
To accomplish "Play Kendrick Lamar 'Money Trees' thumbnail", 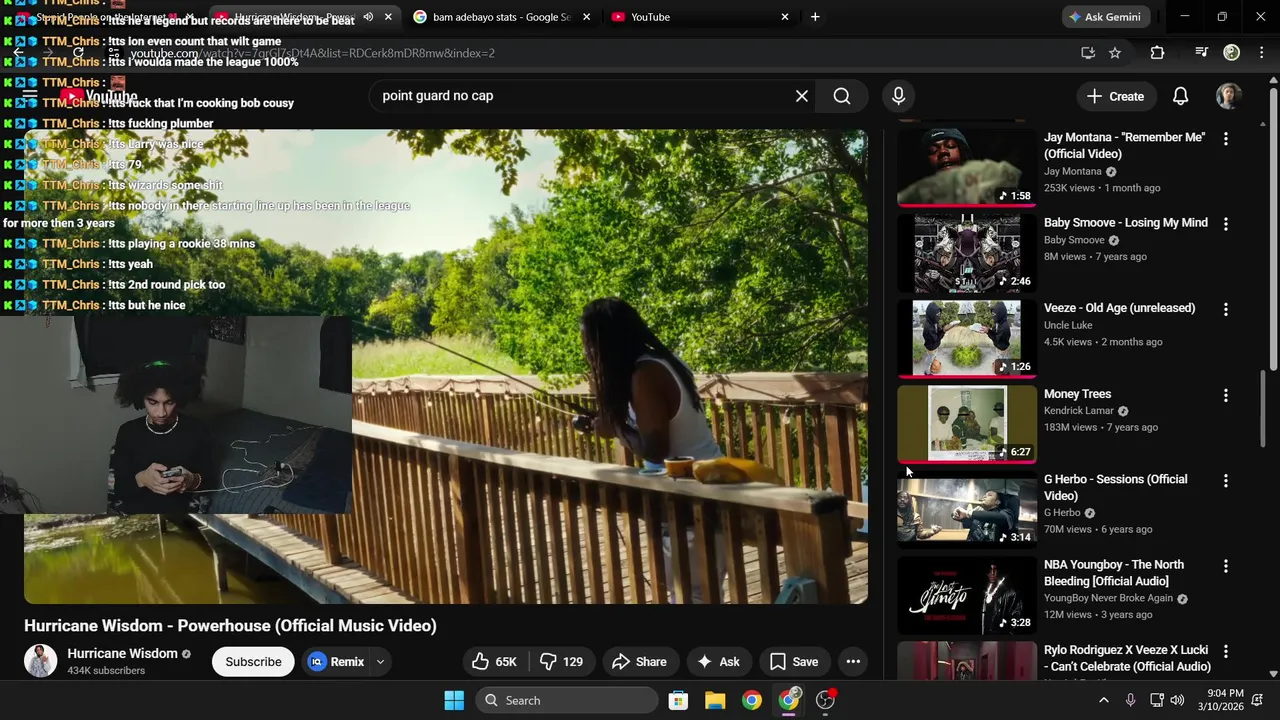I will pos(967,423).
